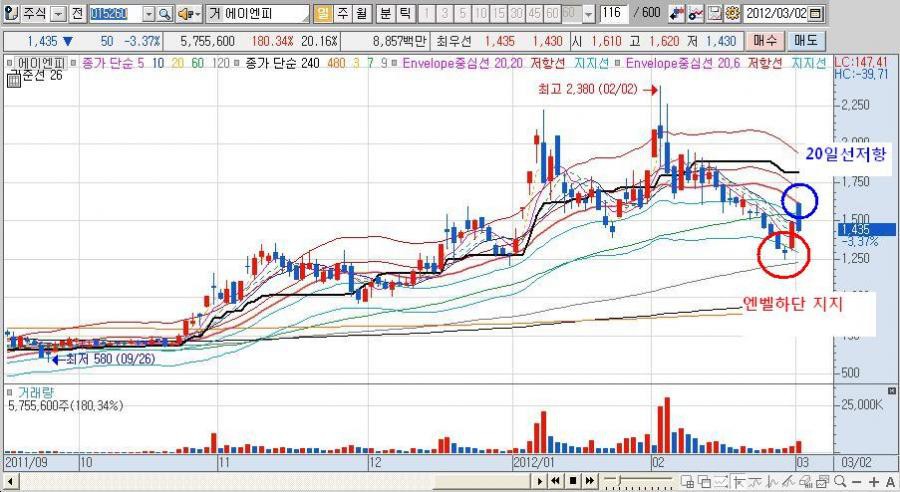The image size is (900, 492).
Task: Open chart settings gear icon
Action: 732,14
